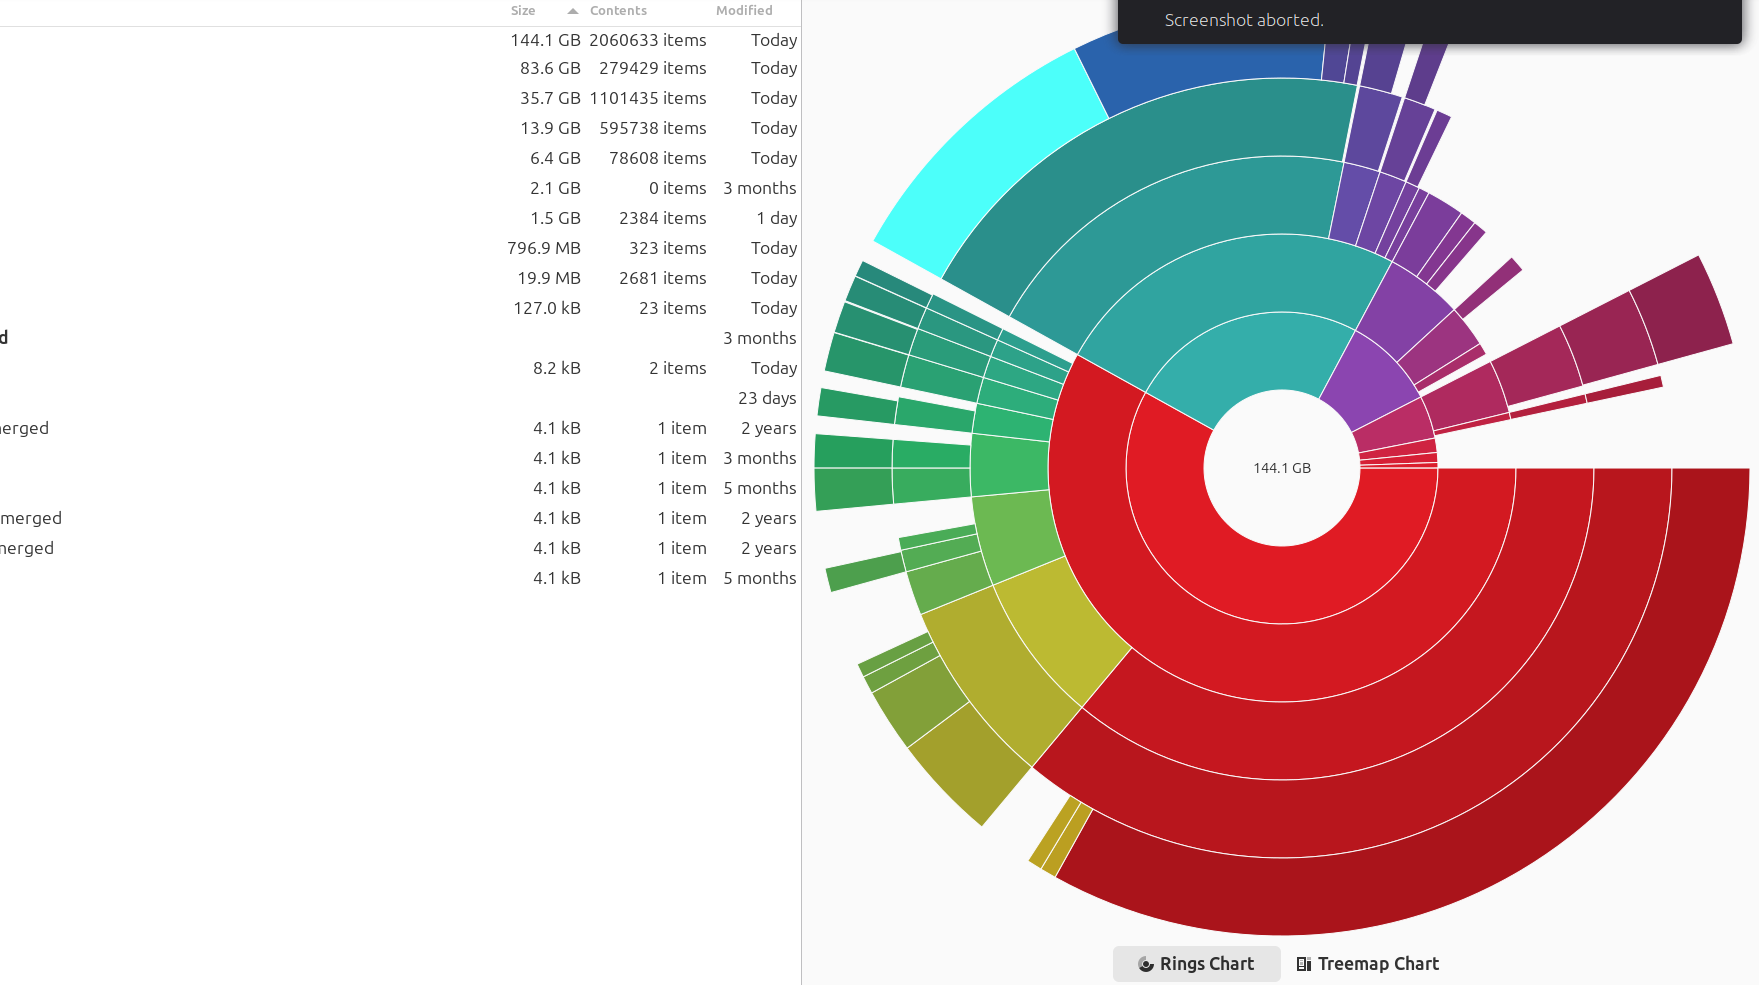Select the 83.6 GB row
This screenshot has width=1759, height=985.
(400, 68)
